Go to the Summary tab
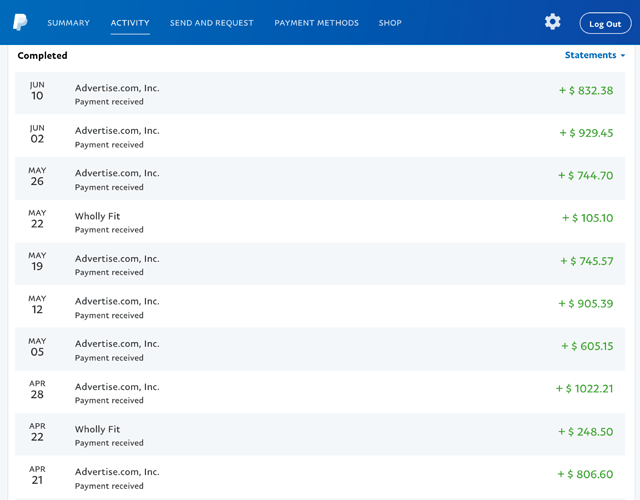The width and height of the screenshot is (640, 500). click(69, 23)
